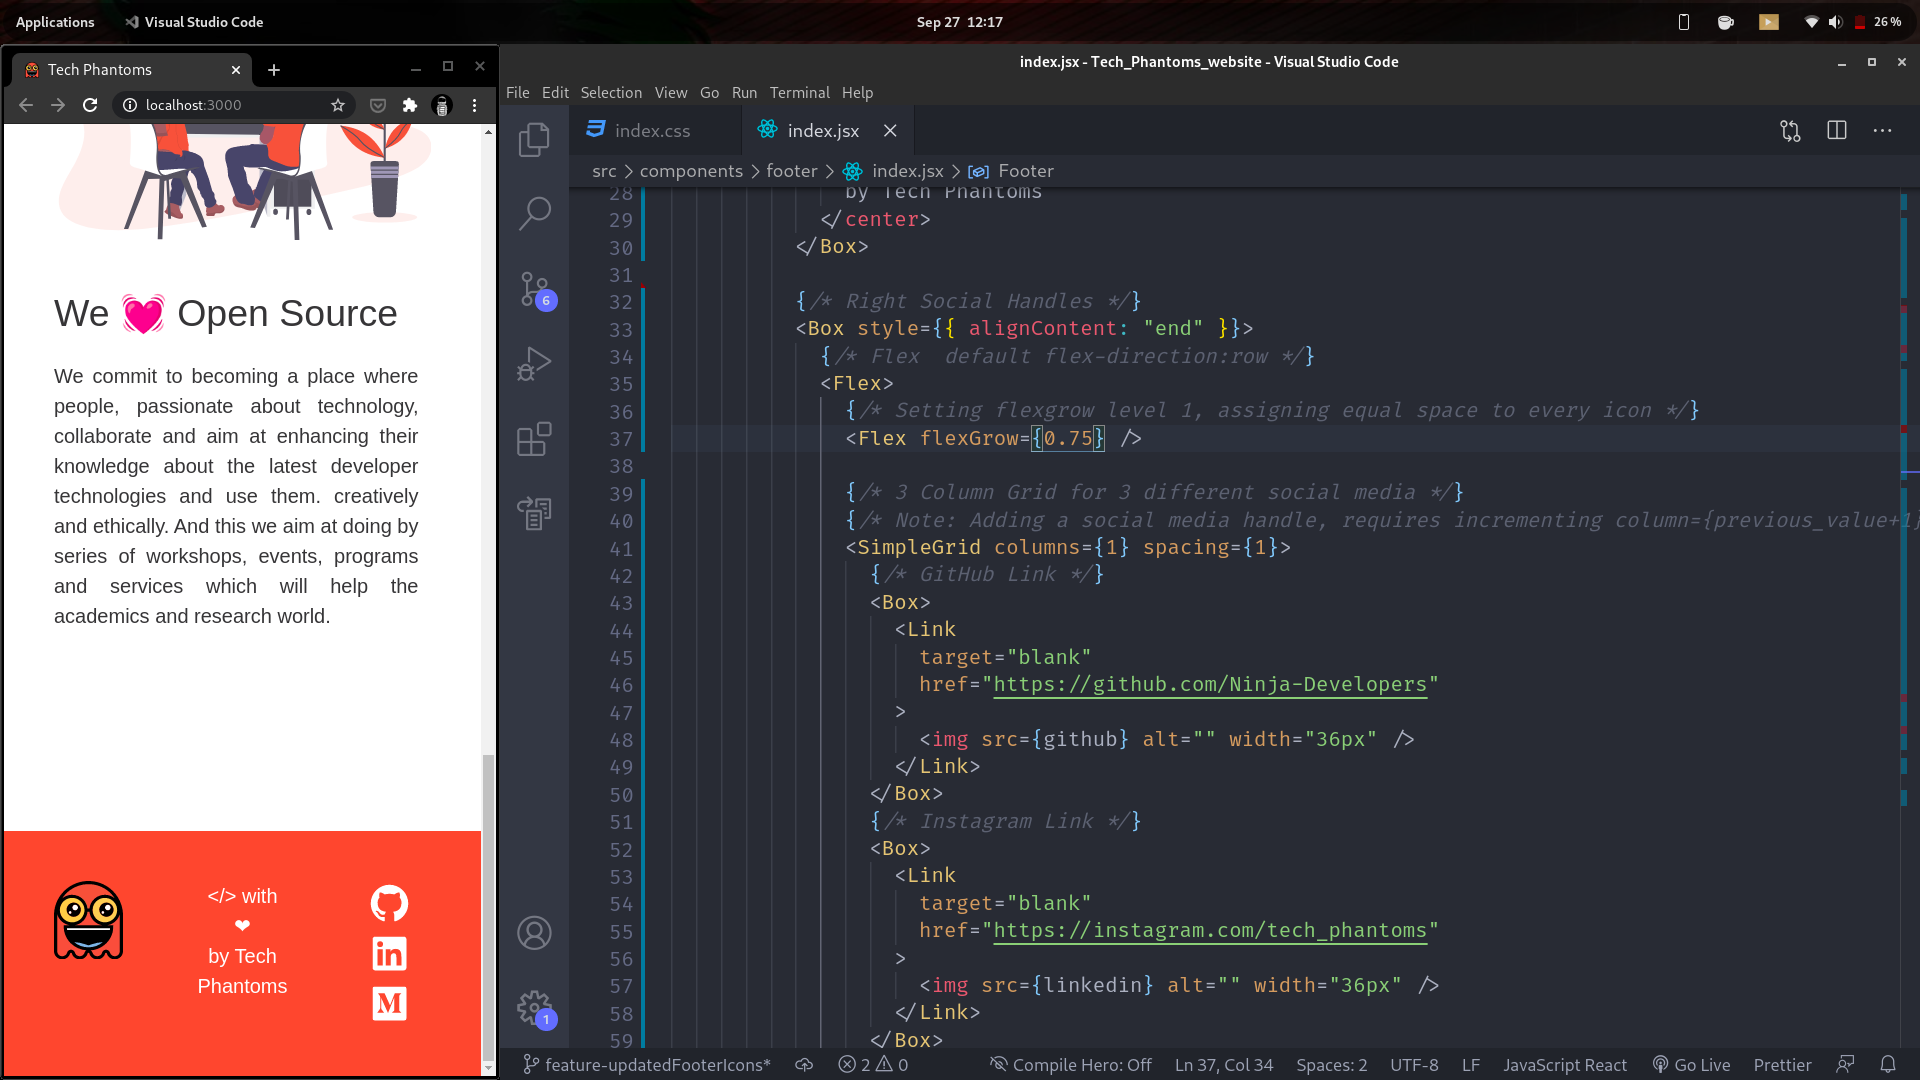Open the notifications bell in the status bar
Image resolution: width=1920 pixels, height=1080 pixels.
pos(1888,1064)
